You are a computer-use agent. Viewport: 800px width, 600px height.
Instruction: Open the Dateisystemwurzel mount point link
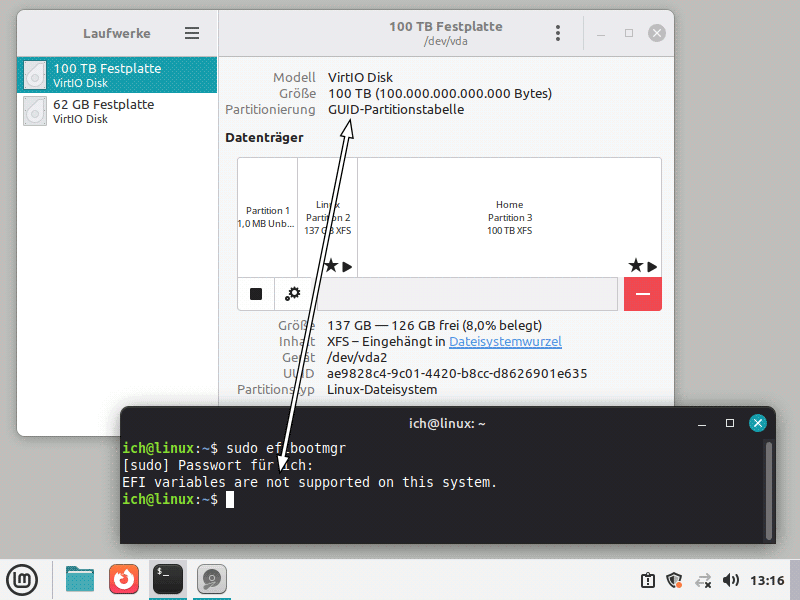505,341
